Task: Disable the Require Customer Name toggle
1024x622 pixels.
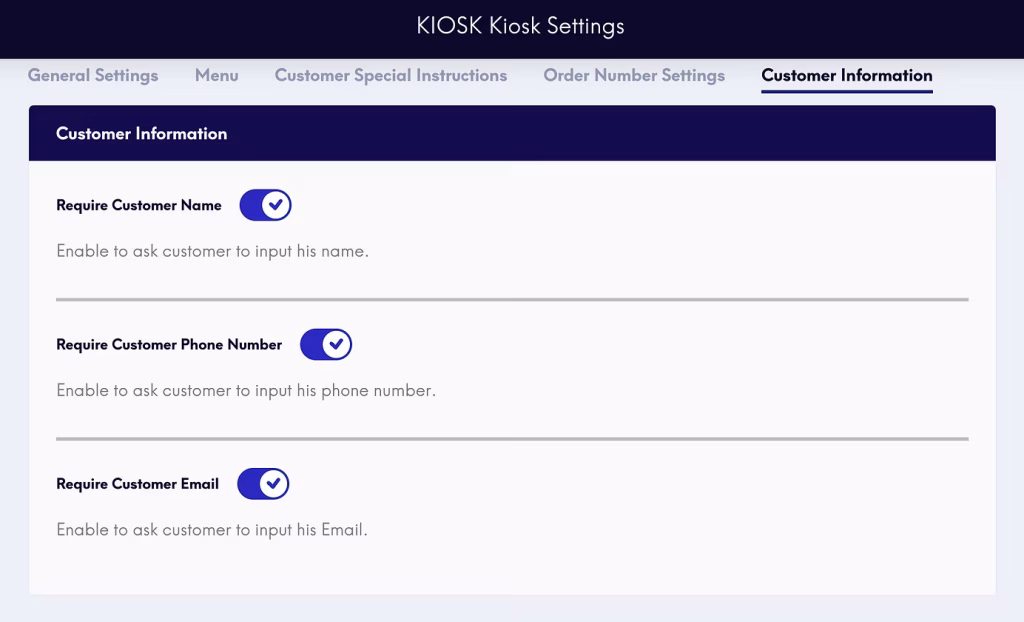Action: [265, 205]
